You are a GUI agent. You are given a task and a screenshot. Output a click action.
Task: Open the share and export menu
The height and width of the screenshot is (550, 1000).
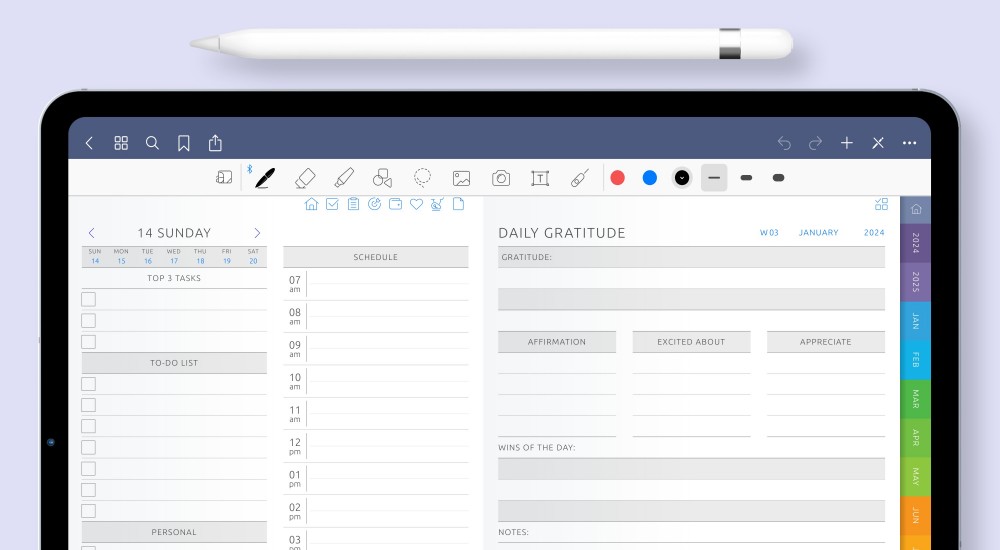[x=216, y=143]
